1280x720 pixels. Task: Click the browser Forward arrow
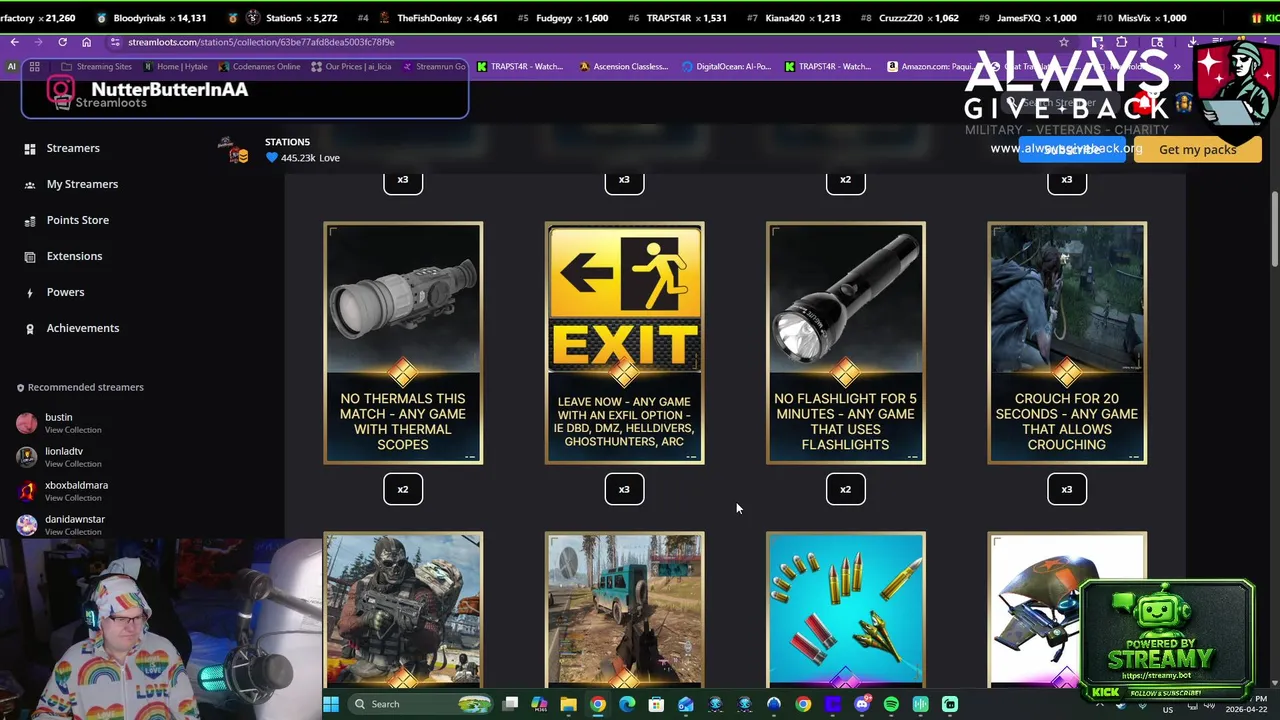[38, 42]
